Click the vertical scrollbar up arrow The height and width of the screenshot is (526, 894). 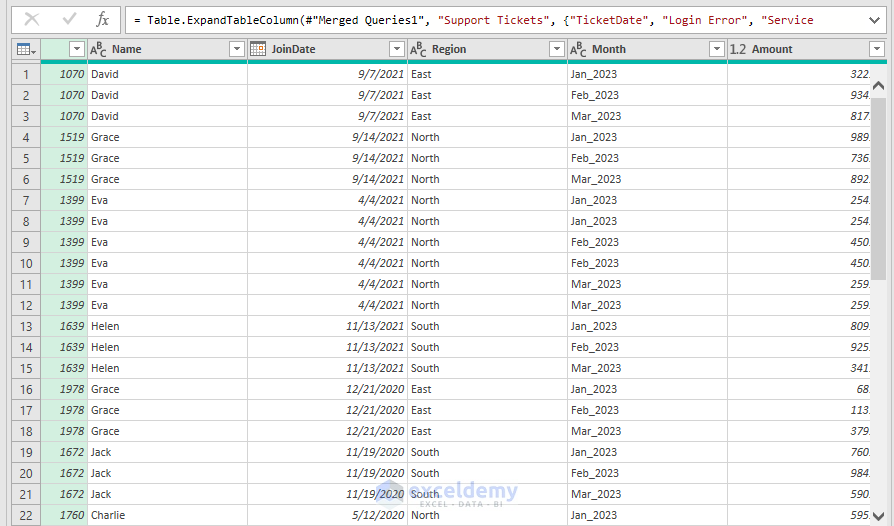pyautogui.click(x=879, y=86)
